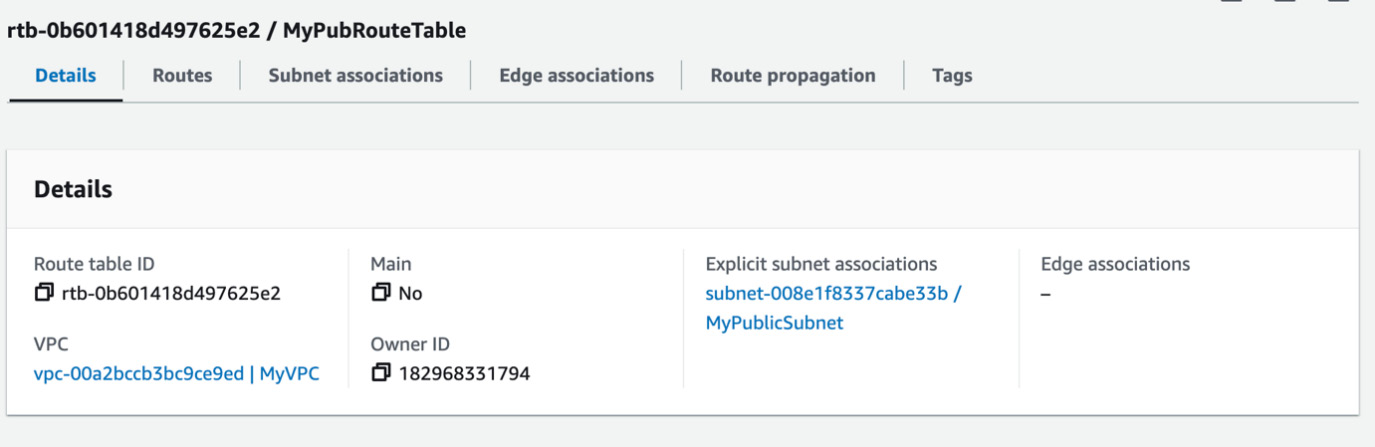
Task: View the Tags tab
Action: point(952,76)
